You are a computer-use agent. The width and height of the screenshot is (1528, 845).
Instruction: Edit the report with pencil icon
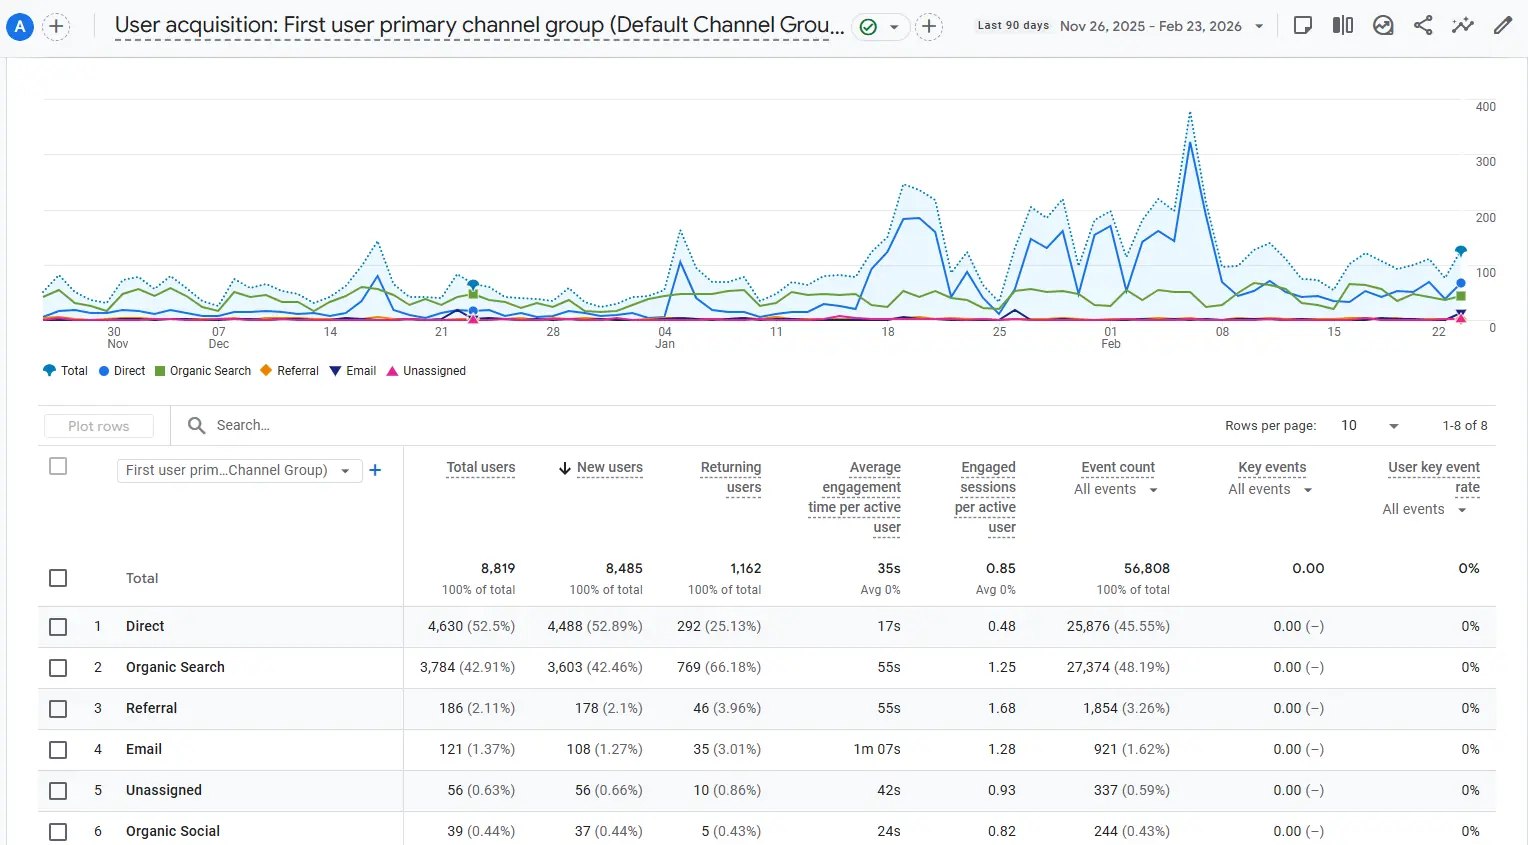point(1503,25)
